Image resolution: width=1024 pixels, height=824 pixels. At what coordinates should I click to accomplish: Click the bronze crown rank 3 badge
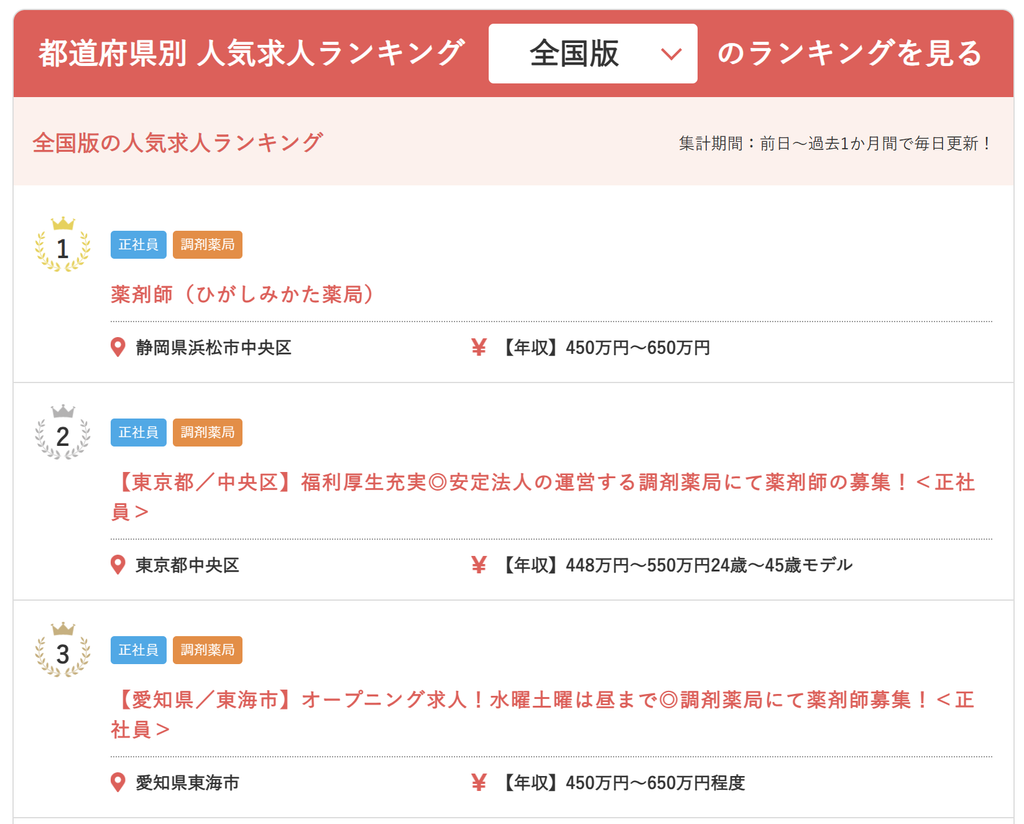63,649
